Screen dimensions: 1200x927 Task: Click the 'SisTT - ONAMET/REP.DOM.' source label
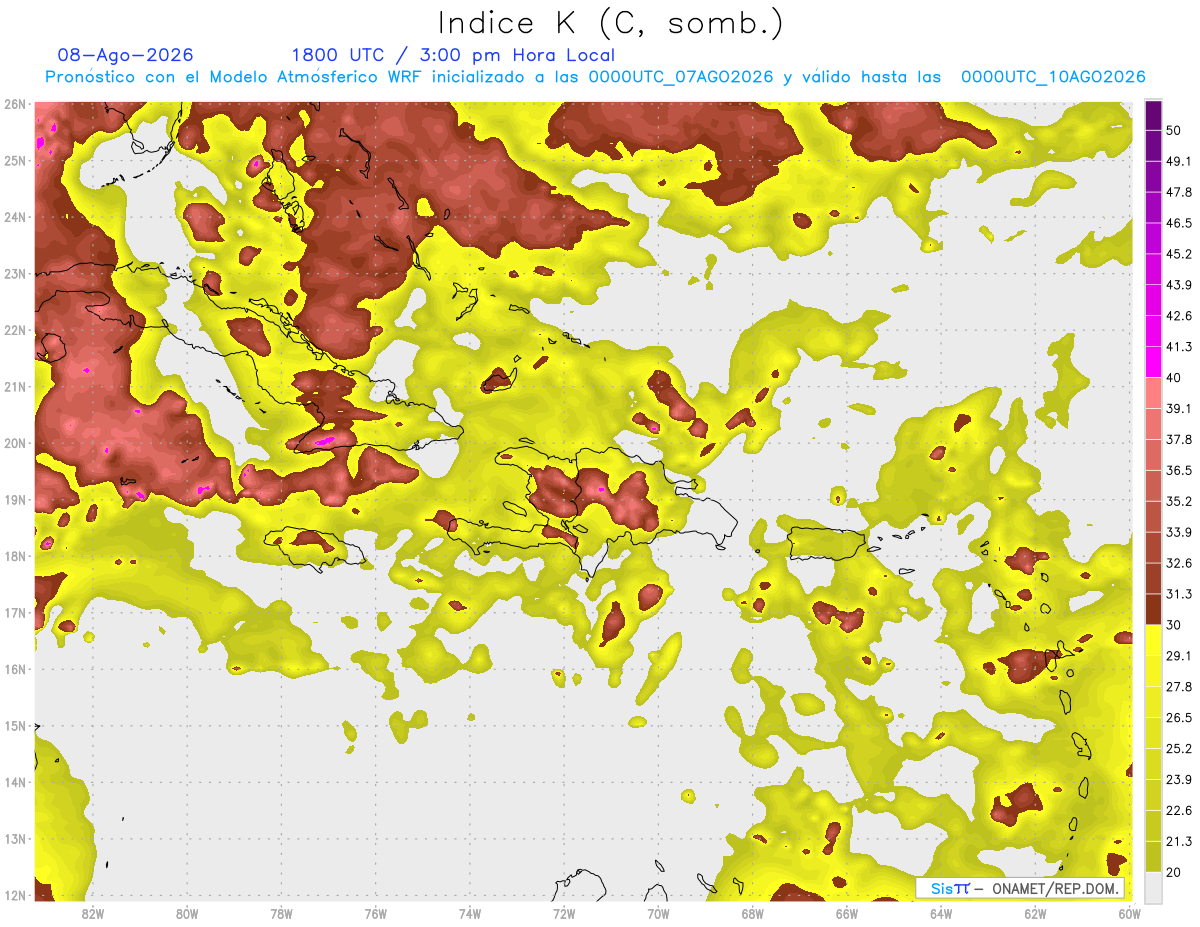point(1021,888)
